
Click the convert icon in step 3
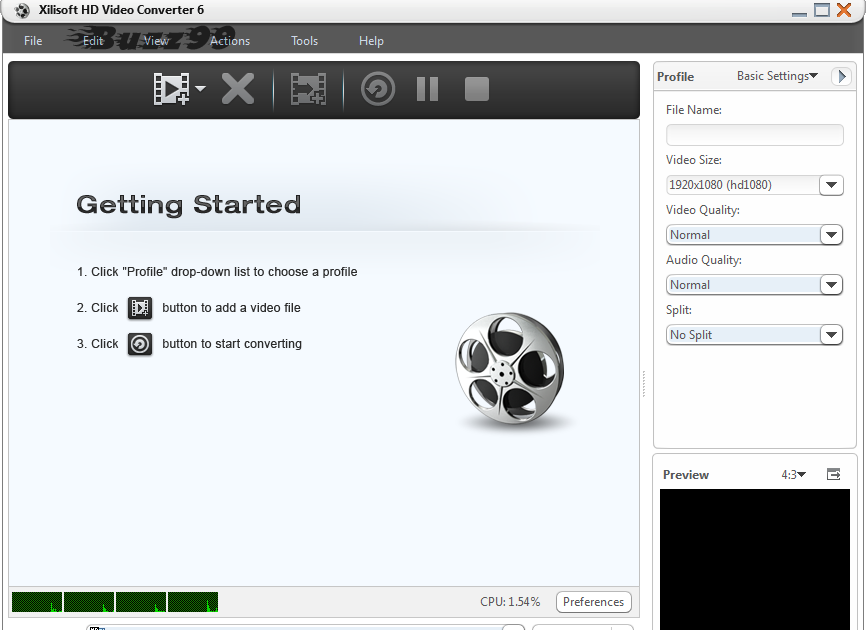(x=140, y=344)
